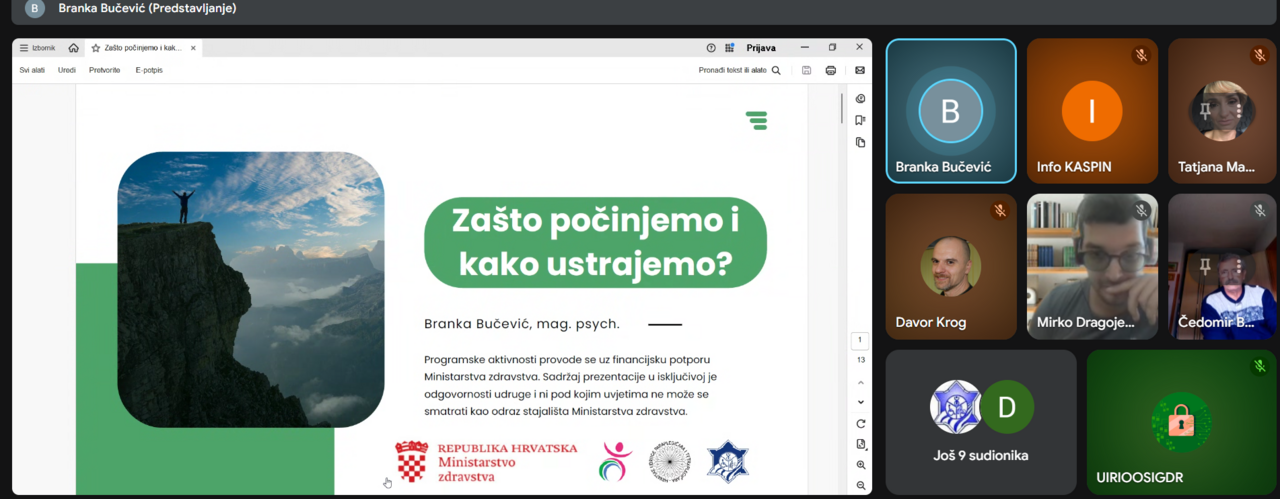Open the apps grid icon
Screen dimensions: 1280x499
point(730,48)
